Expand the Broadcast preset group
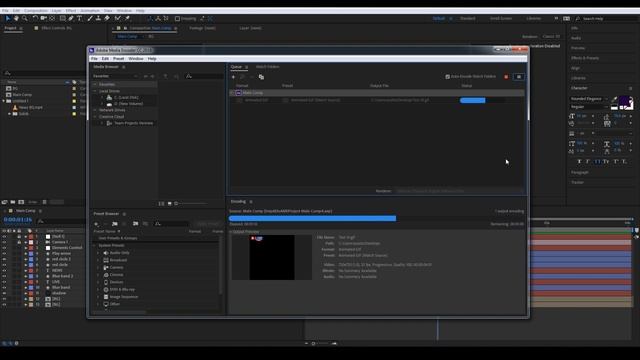640x360 pixels. [98, 260]
